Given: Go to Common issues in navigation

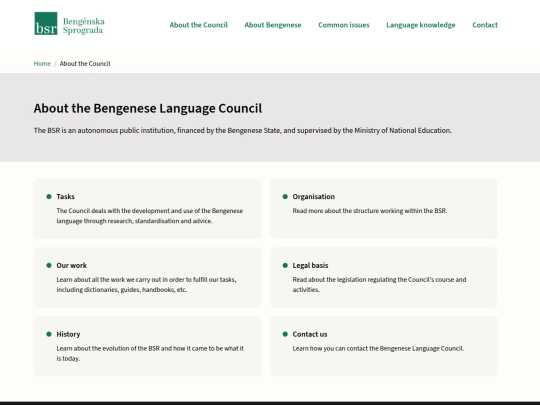Looking at the screenshot, I should [344, 25].
